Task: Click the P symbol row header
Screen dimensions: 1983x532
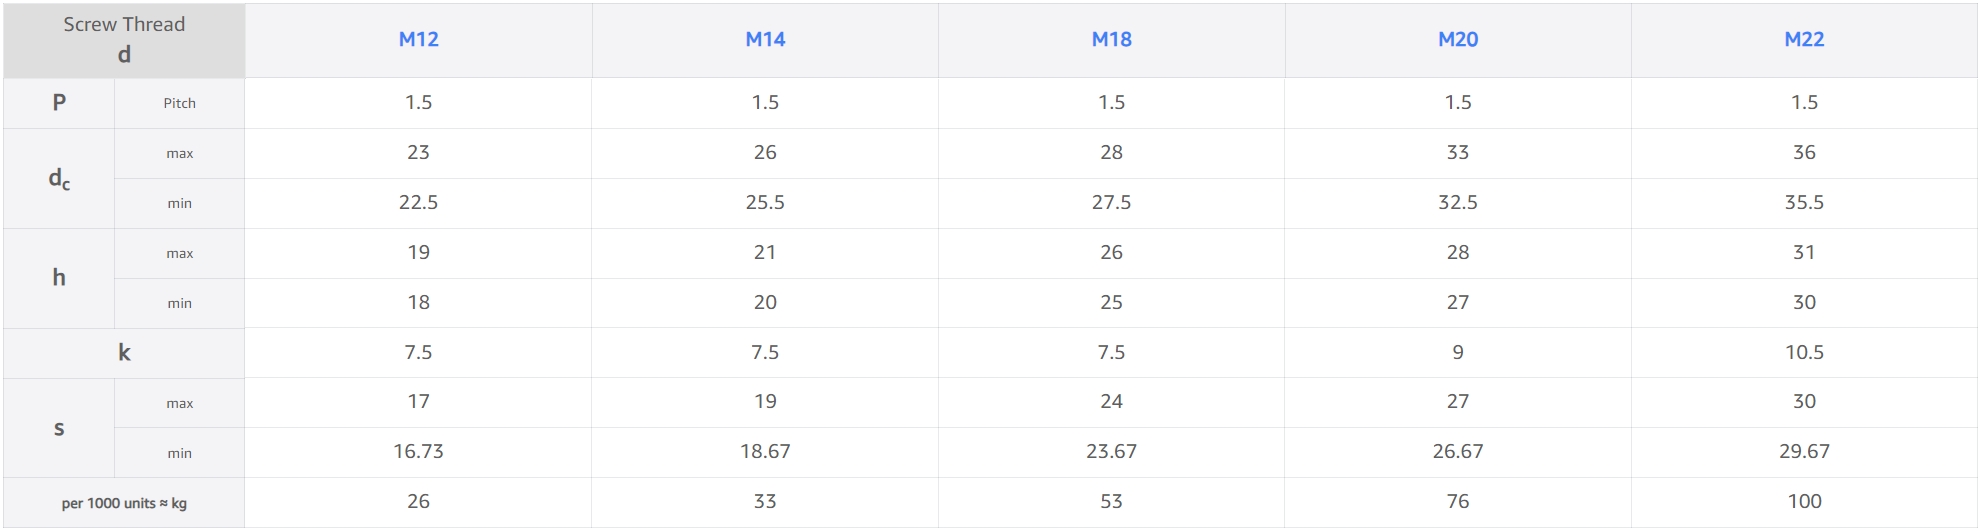Action: [x=59, y=103]
